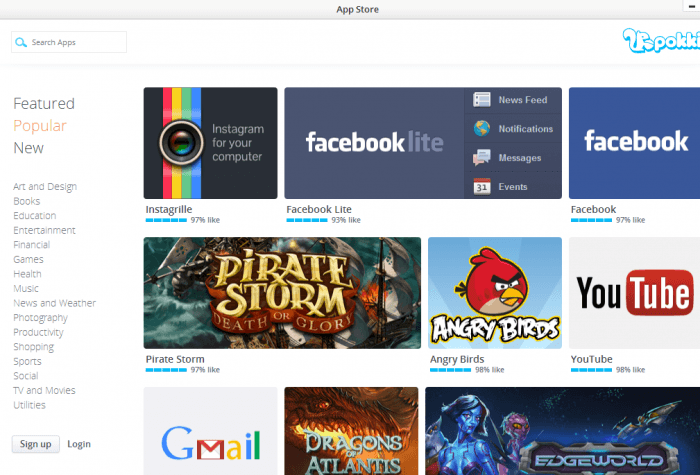The image size is (700, 475).
Task: Open the YouTube app tile
Action: click(x=634, y=293)
